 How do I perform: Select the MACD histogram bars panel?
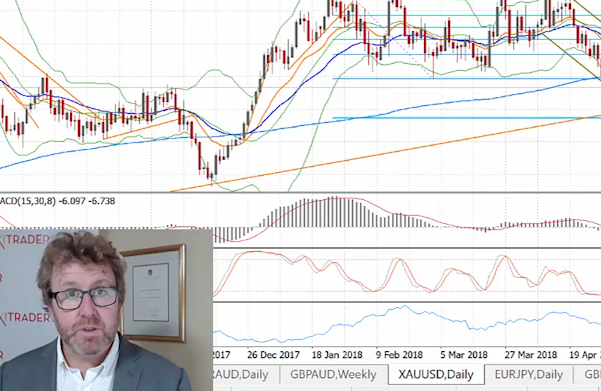[406, 220]
